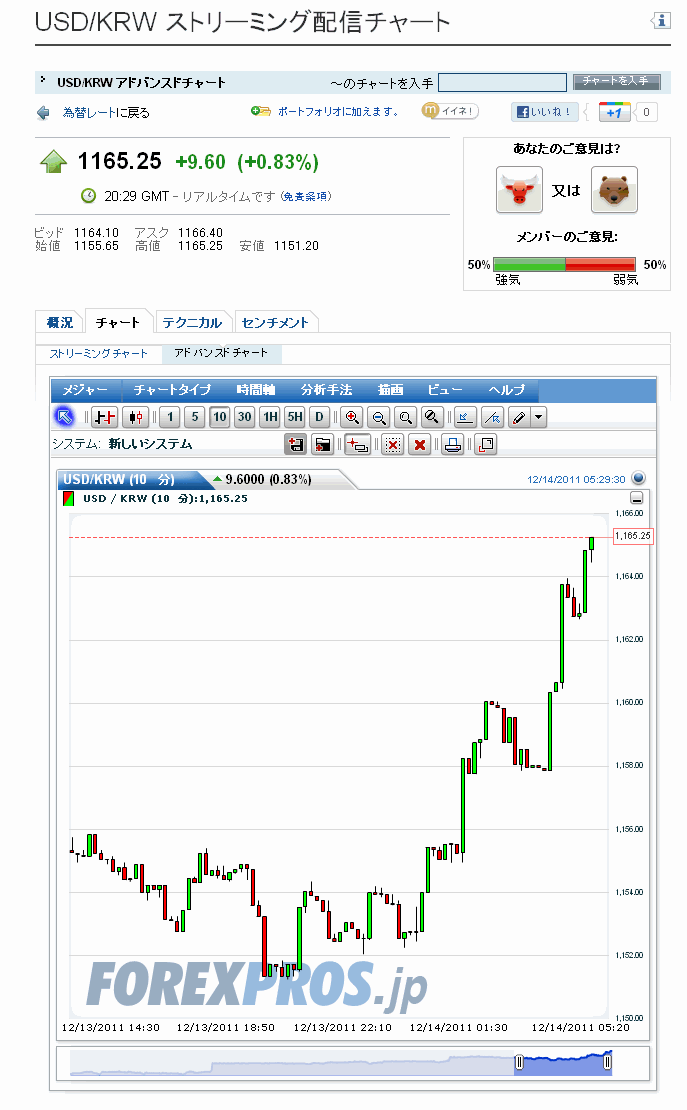Click the red X delete icon
687x1110 pixels.
(x=420, y=445)
